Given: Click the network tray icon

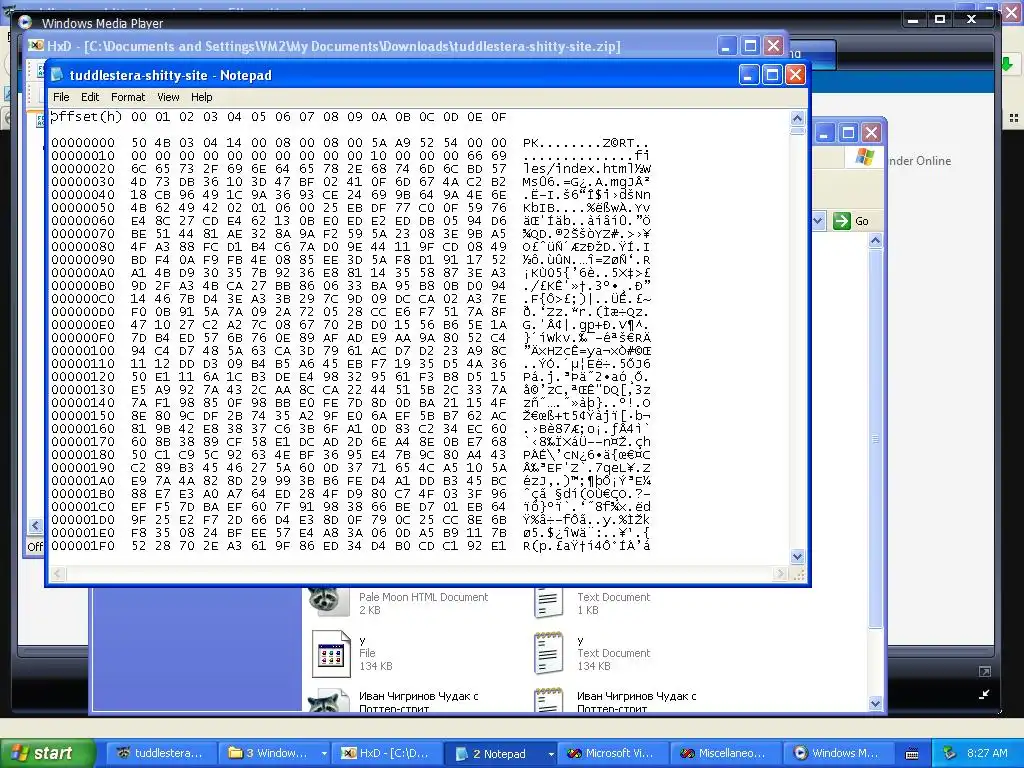Looking at the screenshot, I should click(x=949, y=753).
